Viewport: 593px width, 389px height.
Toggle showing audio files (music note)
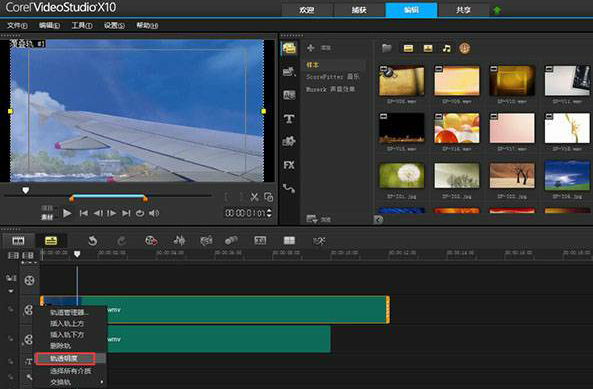click(447, 48)
